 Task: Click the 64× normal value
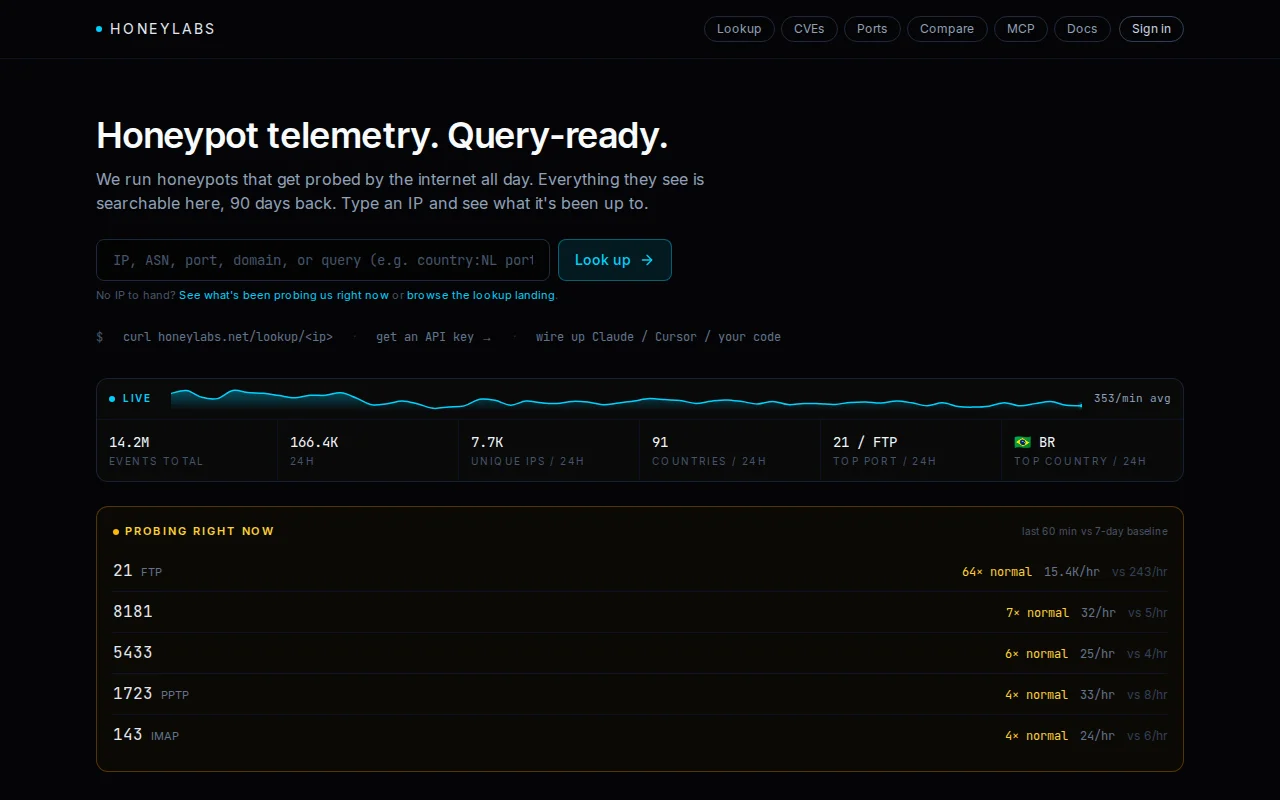997,572
